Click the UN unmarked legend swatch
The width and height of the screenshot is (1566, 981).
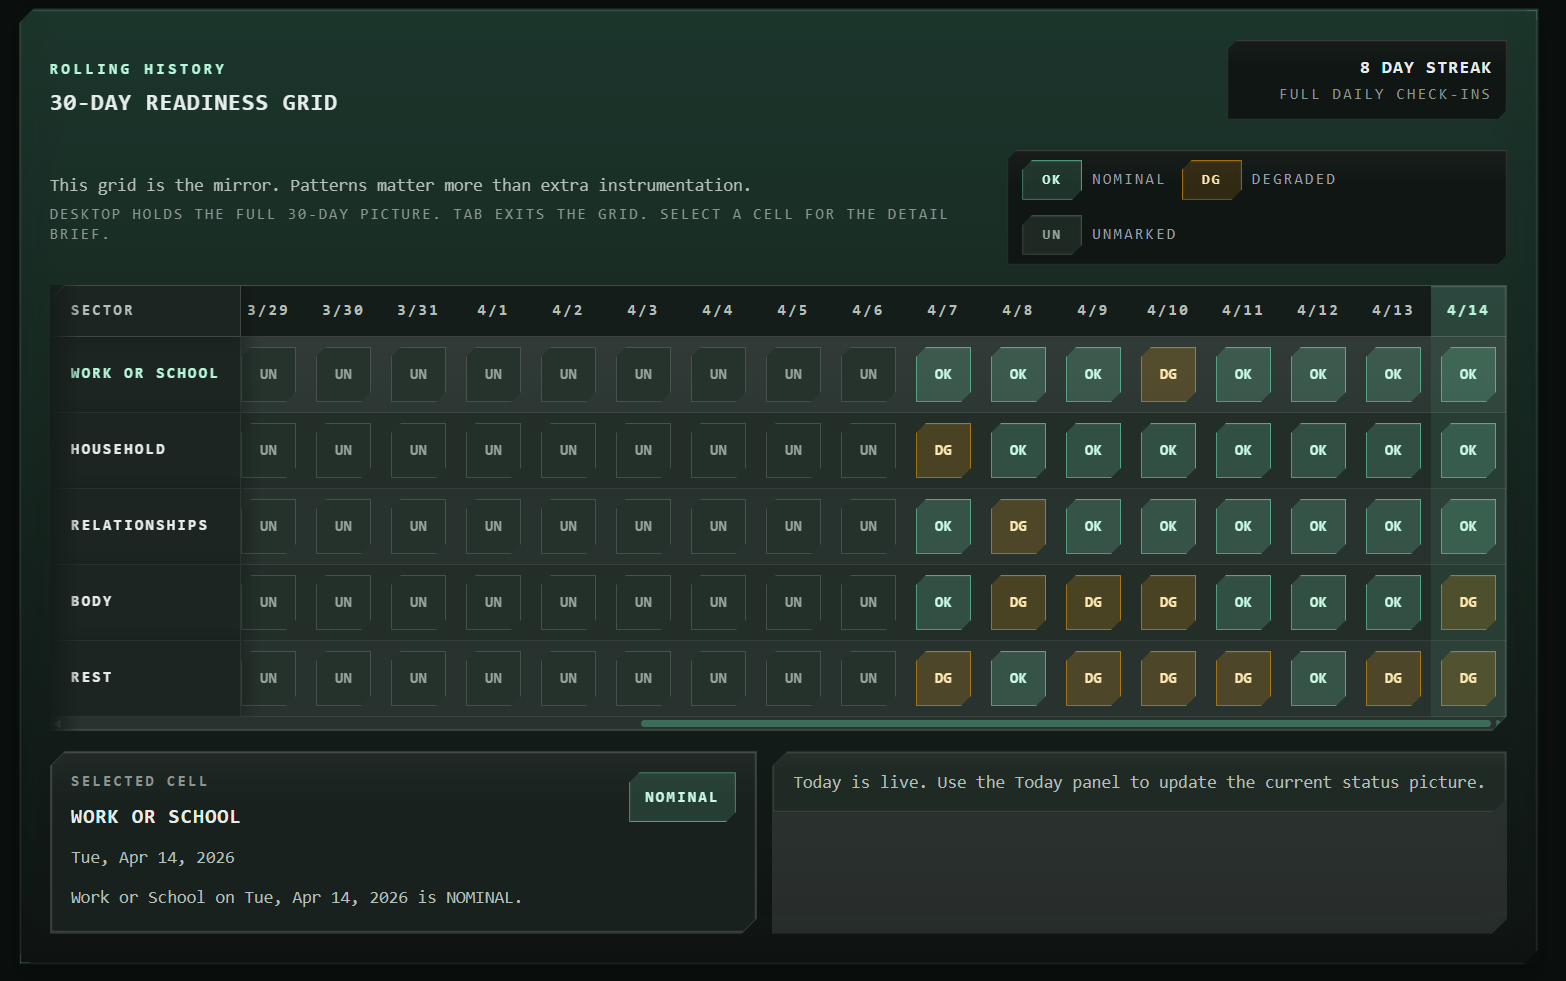point(1051,235)
